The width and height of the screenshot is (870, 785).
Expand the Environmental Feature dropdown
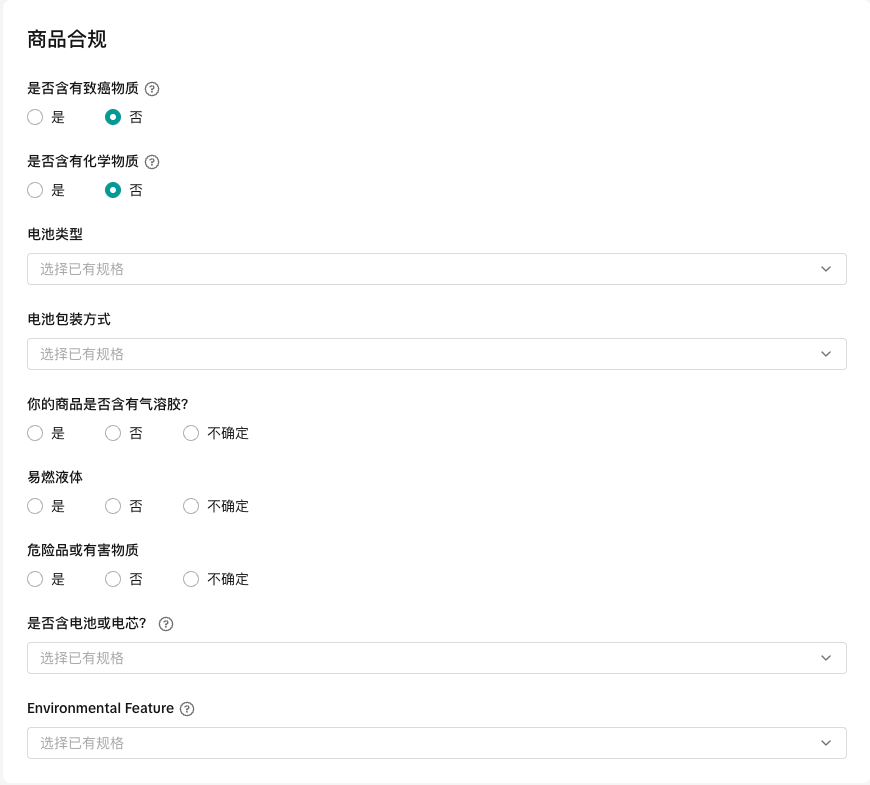point(436,743)
